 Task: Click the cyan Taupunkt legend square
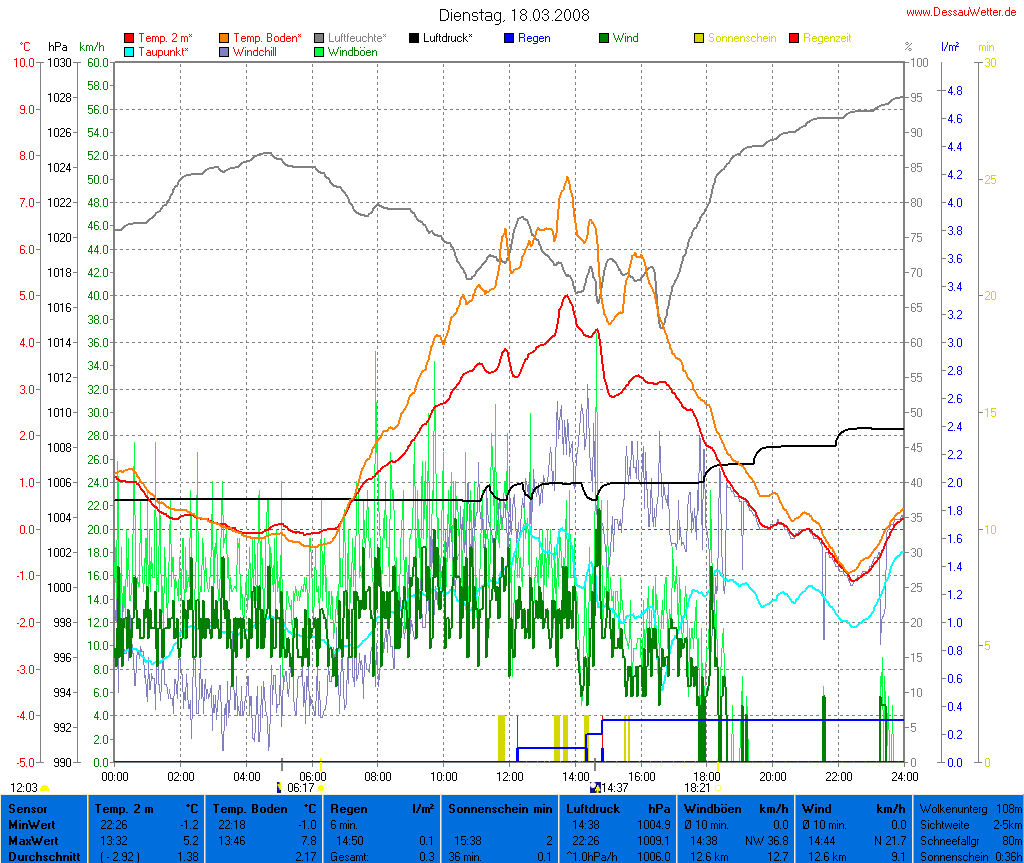(129, 52)
